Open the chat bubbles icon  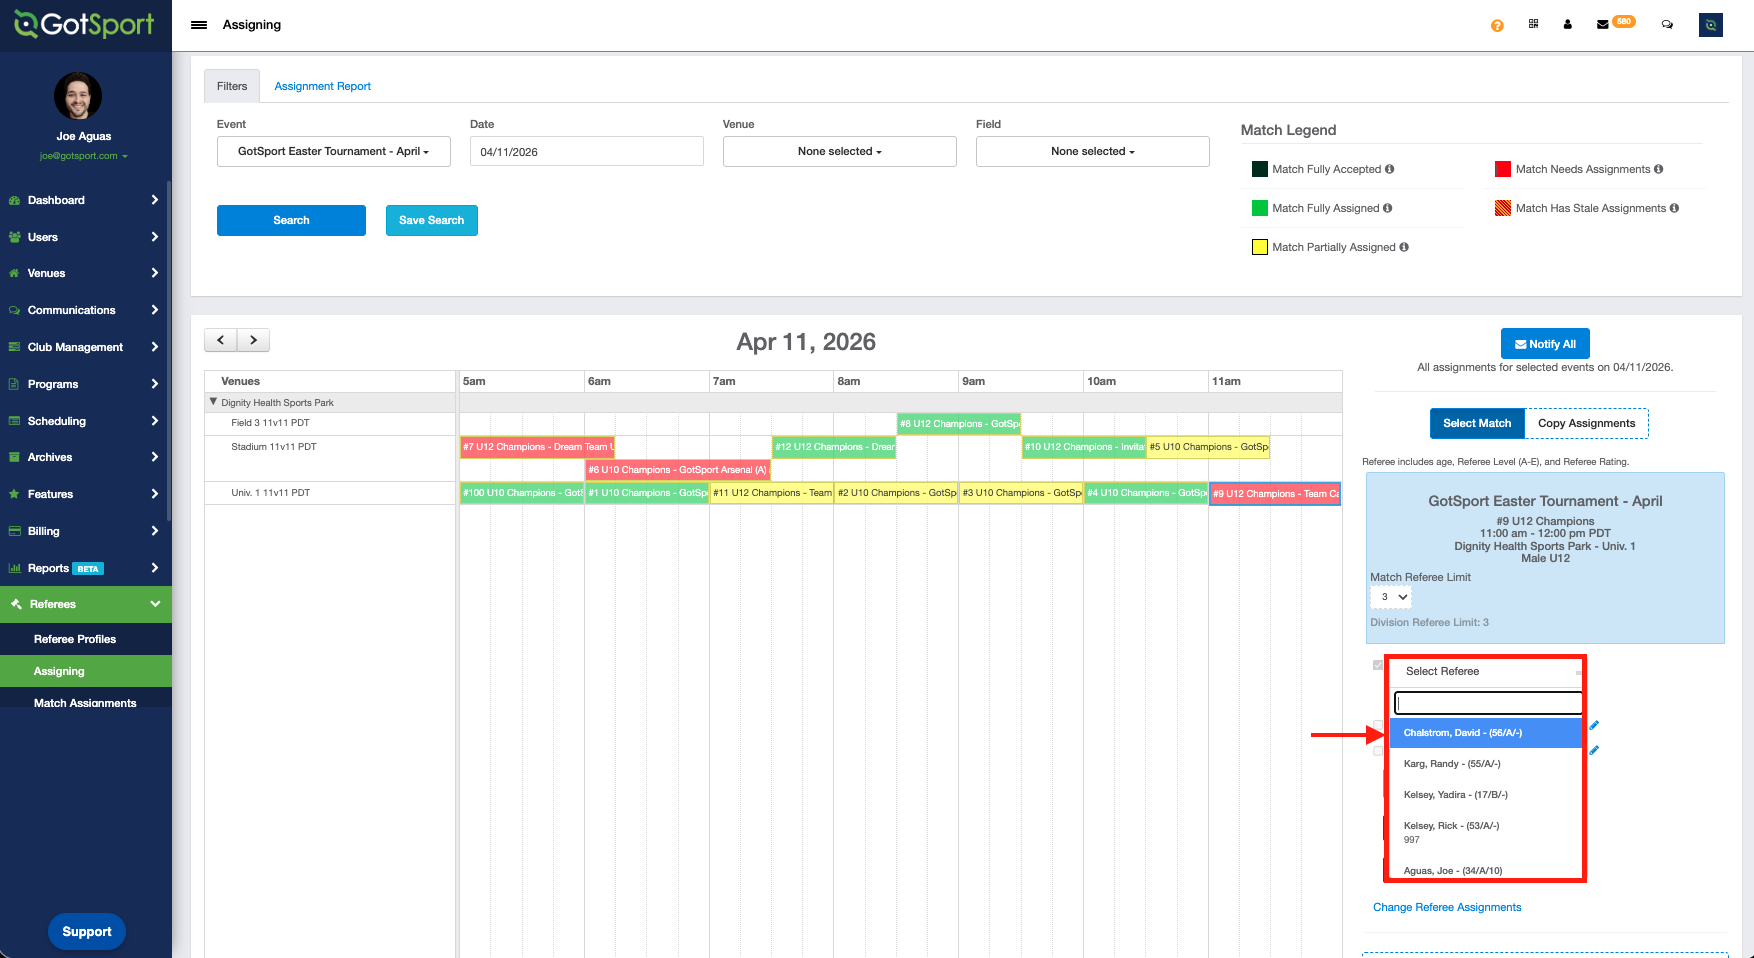coord(1667,25)
